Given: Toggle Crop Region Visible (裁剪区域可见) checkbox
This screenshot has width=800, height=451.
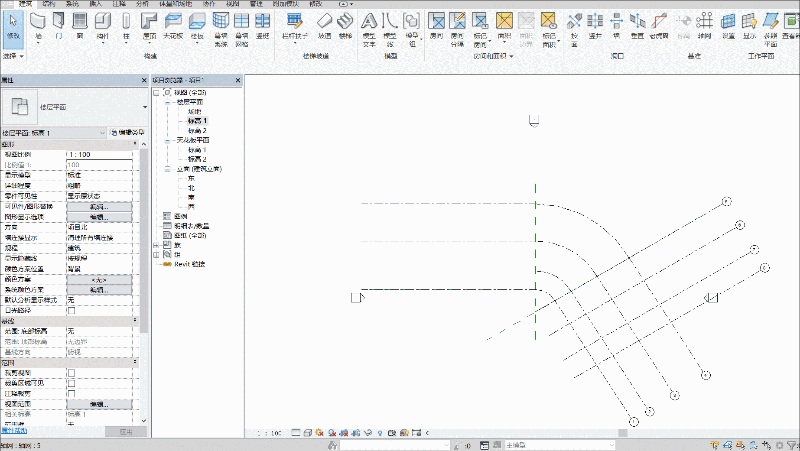Looking at the screenshot, I should (71, 383).
